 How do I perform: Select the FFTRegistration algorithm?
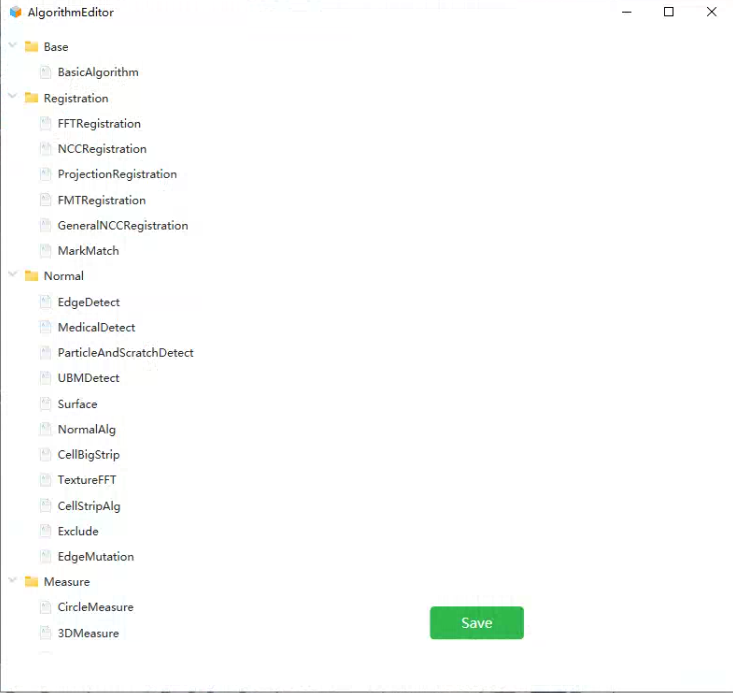coord(99,123)
